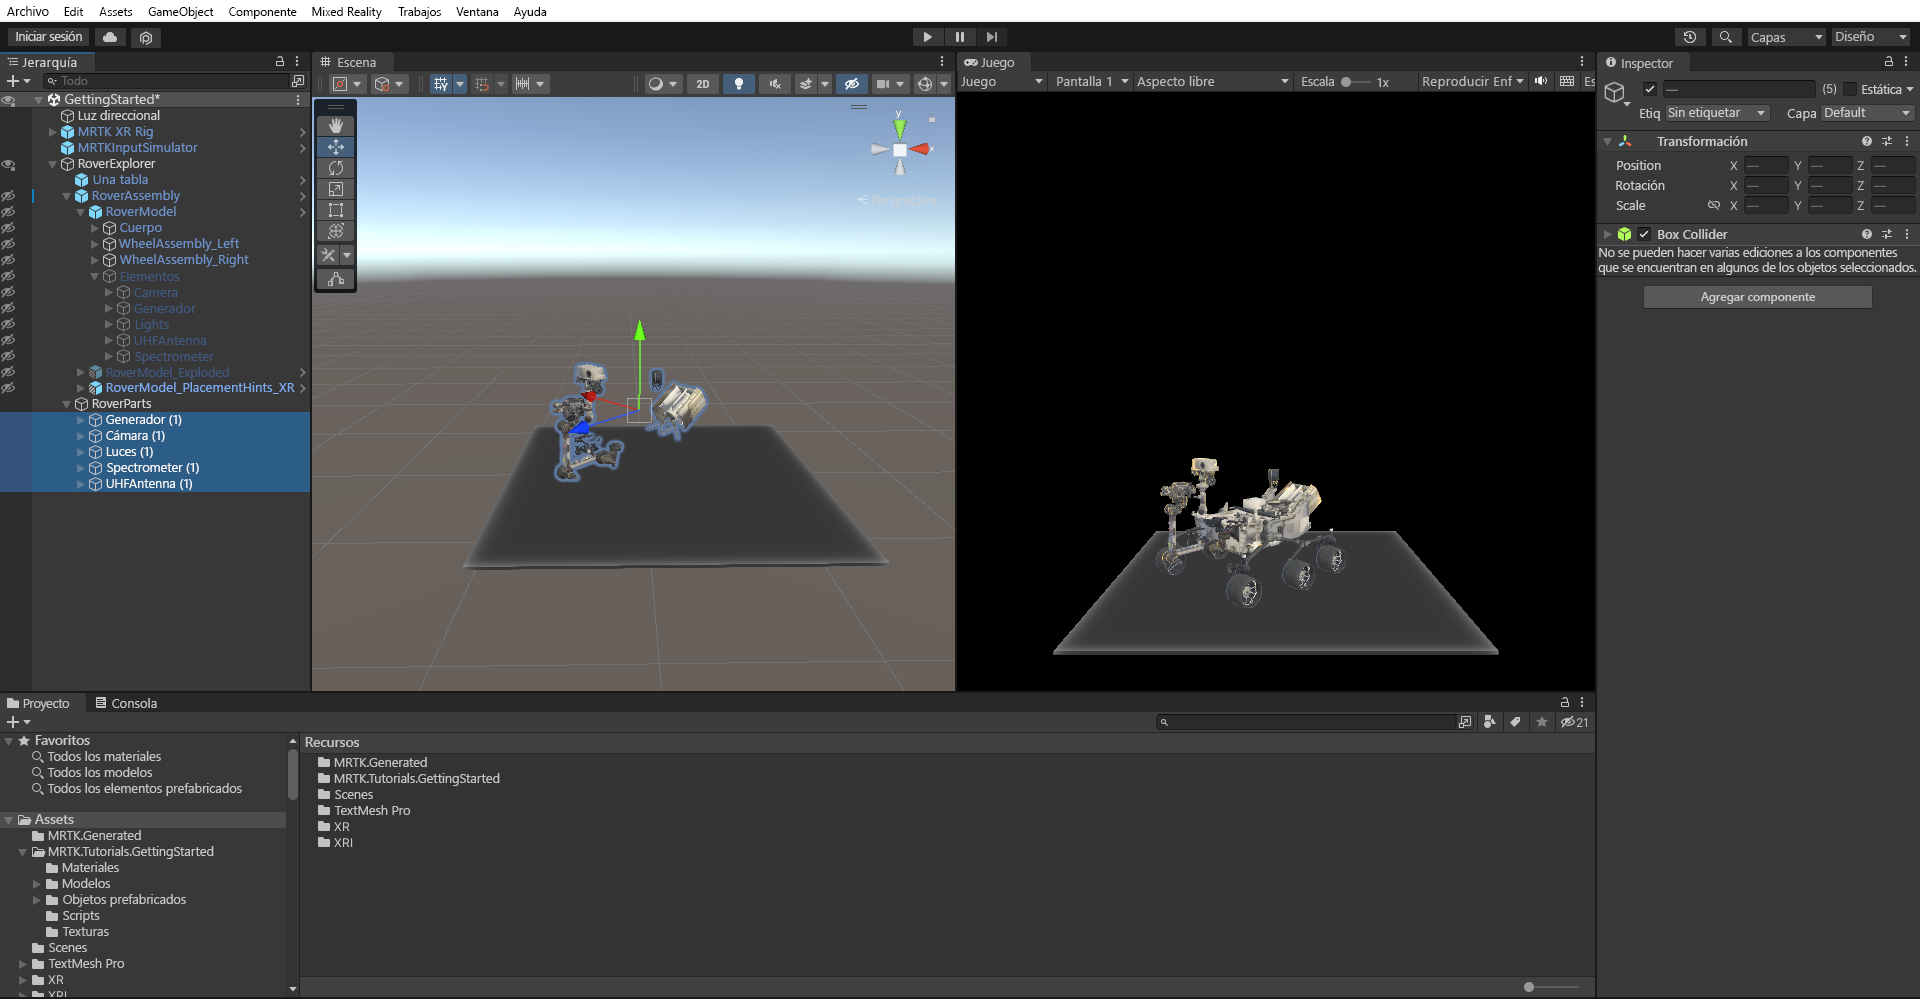Image resolution: width=1920 pixels, height=999 pixels.
Task: Toggle grid visibility icon in Scene toolbar
Action: point(441,84)
